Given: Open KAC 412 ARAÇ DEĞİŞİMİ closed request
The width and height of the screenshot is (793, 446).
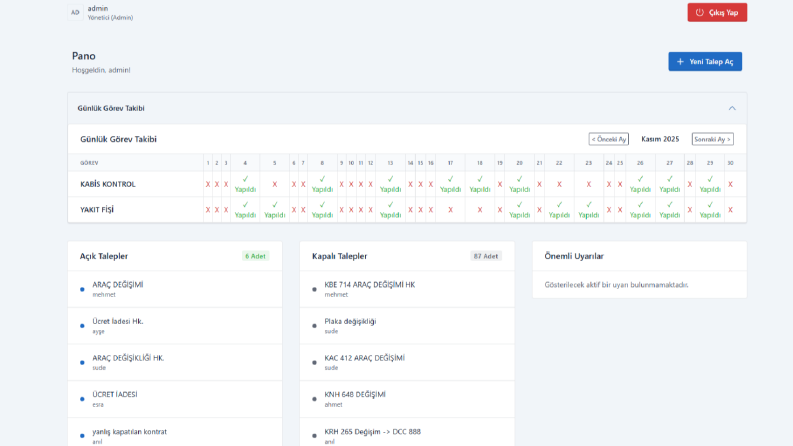Looking at the screenshot, I should click(407, 363).
